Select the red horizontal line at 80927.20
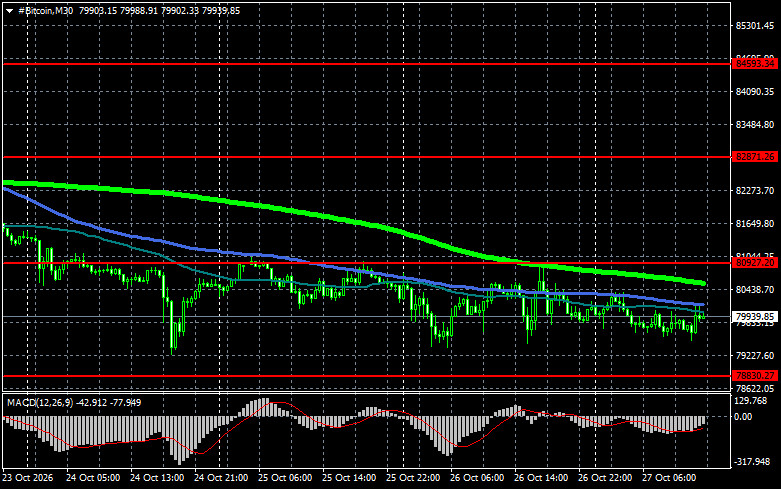Screen dimensions: 781x489 point(367,263)
